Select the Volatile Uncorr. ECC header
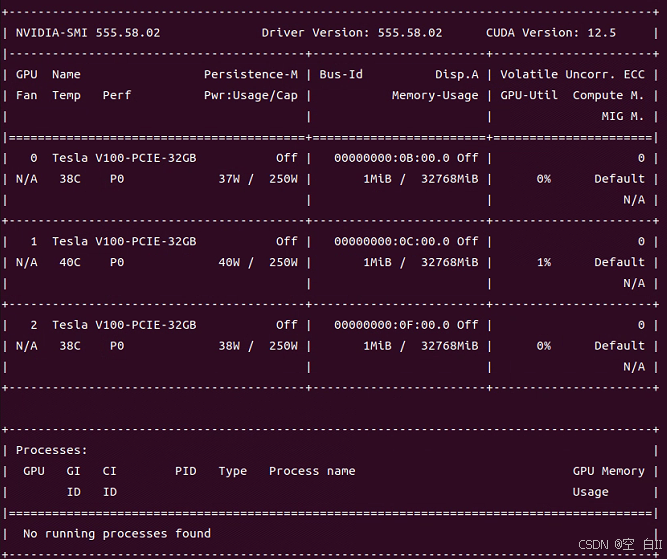 point(572,74)
